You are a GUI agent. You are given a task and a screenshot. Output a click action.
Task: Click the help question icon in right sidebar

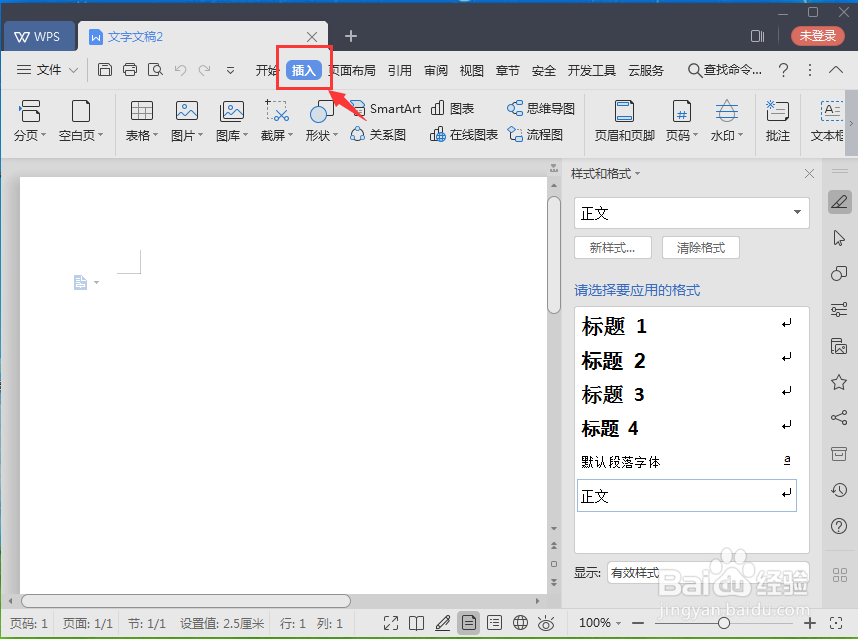click(839, 526)
